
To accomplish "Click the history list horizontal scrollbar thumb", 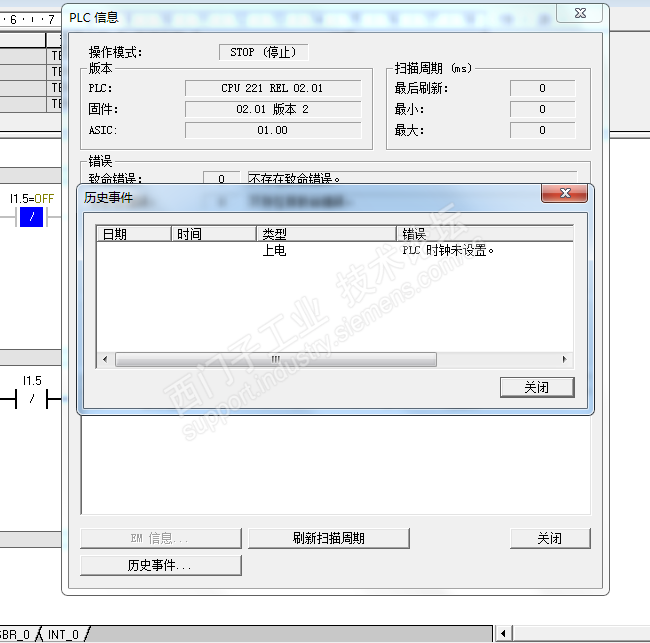I will click(276, 359).
